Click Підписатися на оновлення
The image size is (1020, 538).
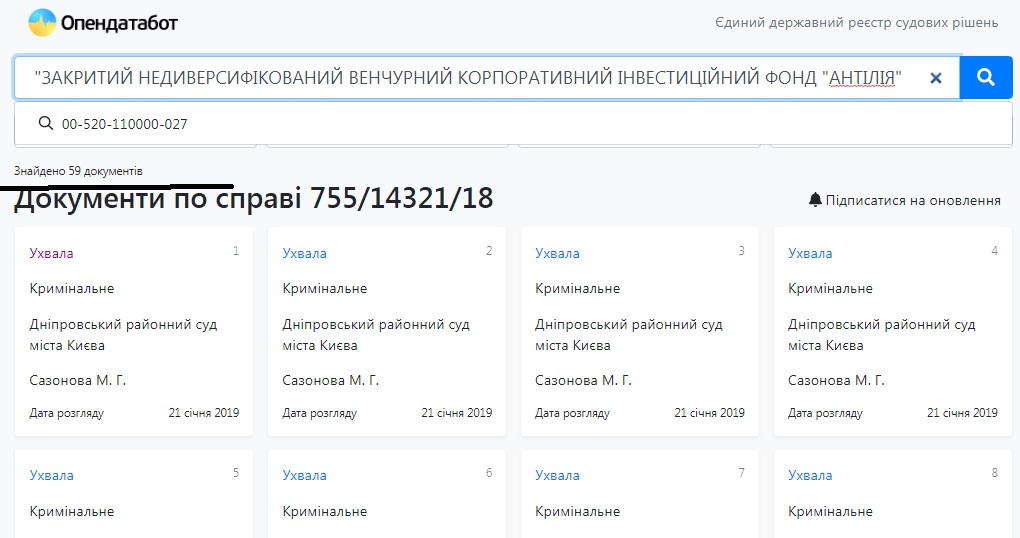coord(913,200)
